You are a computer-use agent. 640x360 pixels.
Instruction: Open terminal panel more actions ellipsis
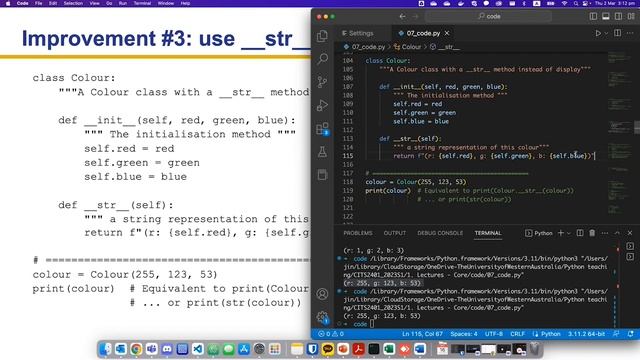[x=605, y=233]
